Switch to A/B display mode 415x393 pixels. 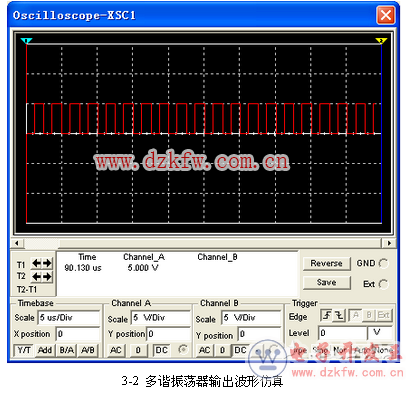click(88, 350)
